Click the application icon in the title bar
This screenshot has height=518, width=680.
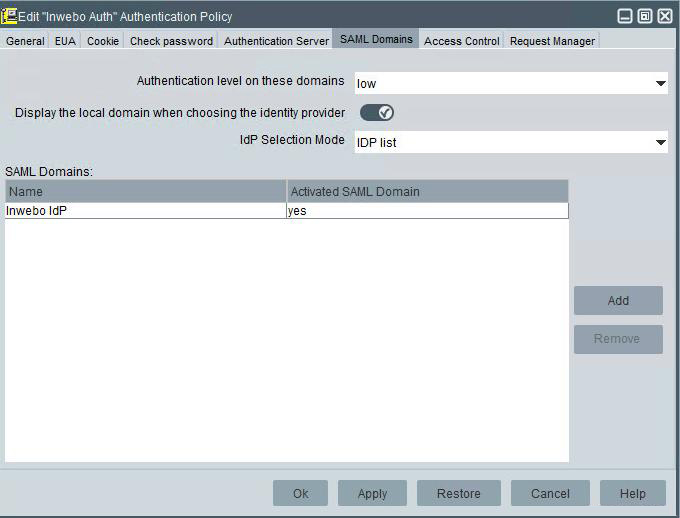coord(10,16)
